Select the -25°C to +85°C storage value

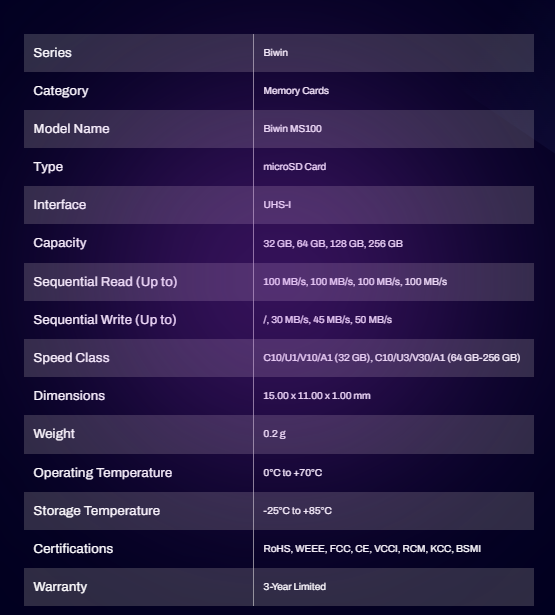297,511
